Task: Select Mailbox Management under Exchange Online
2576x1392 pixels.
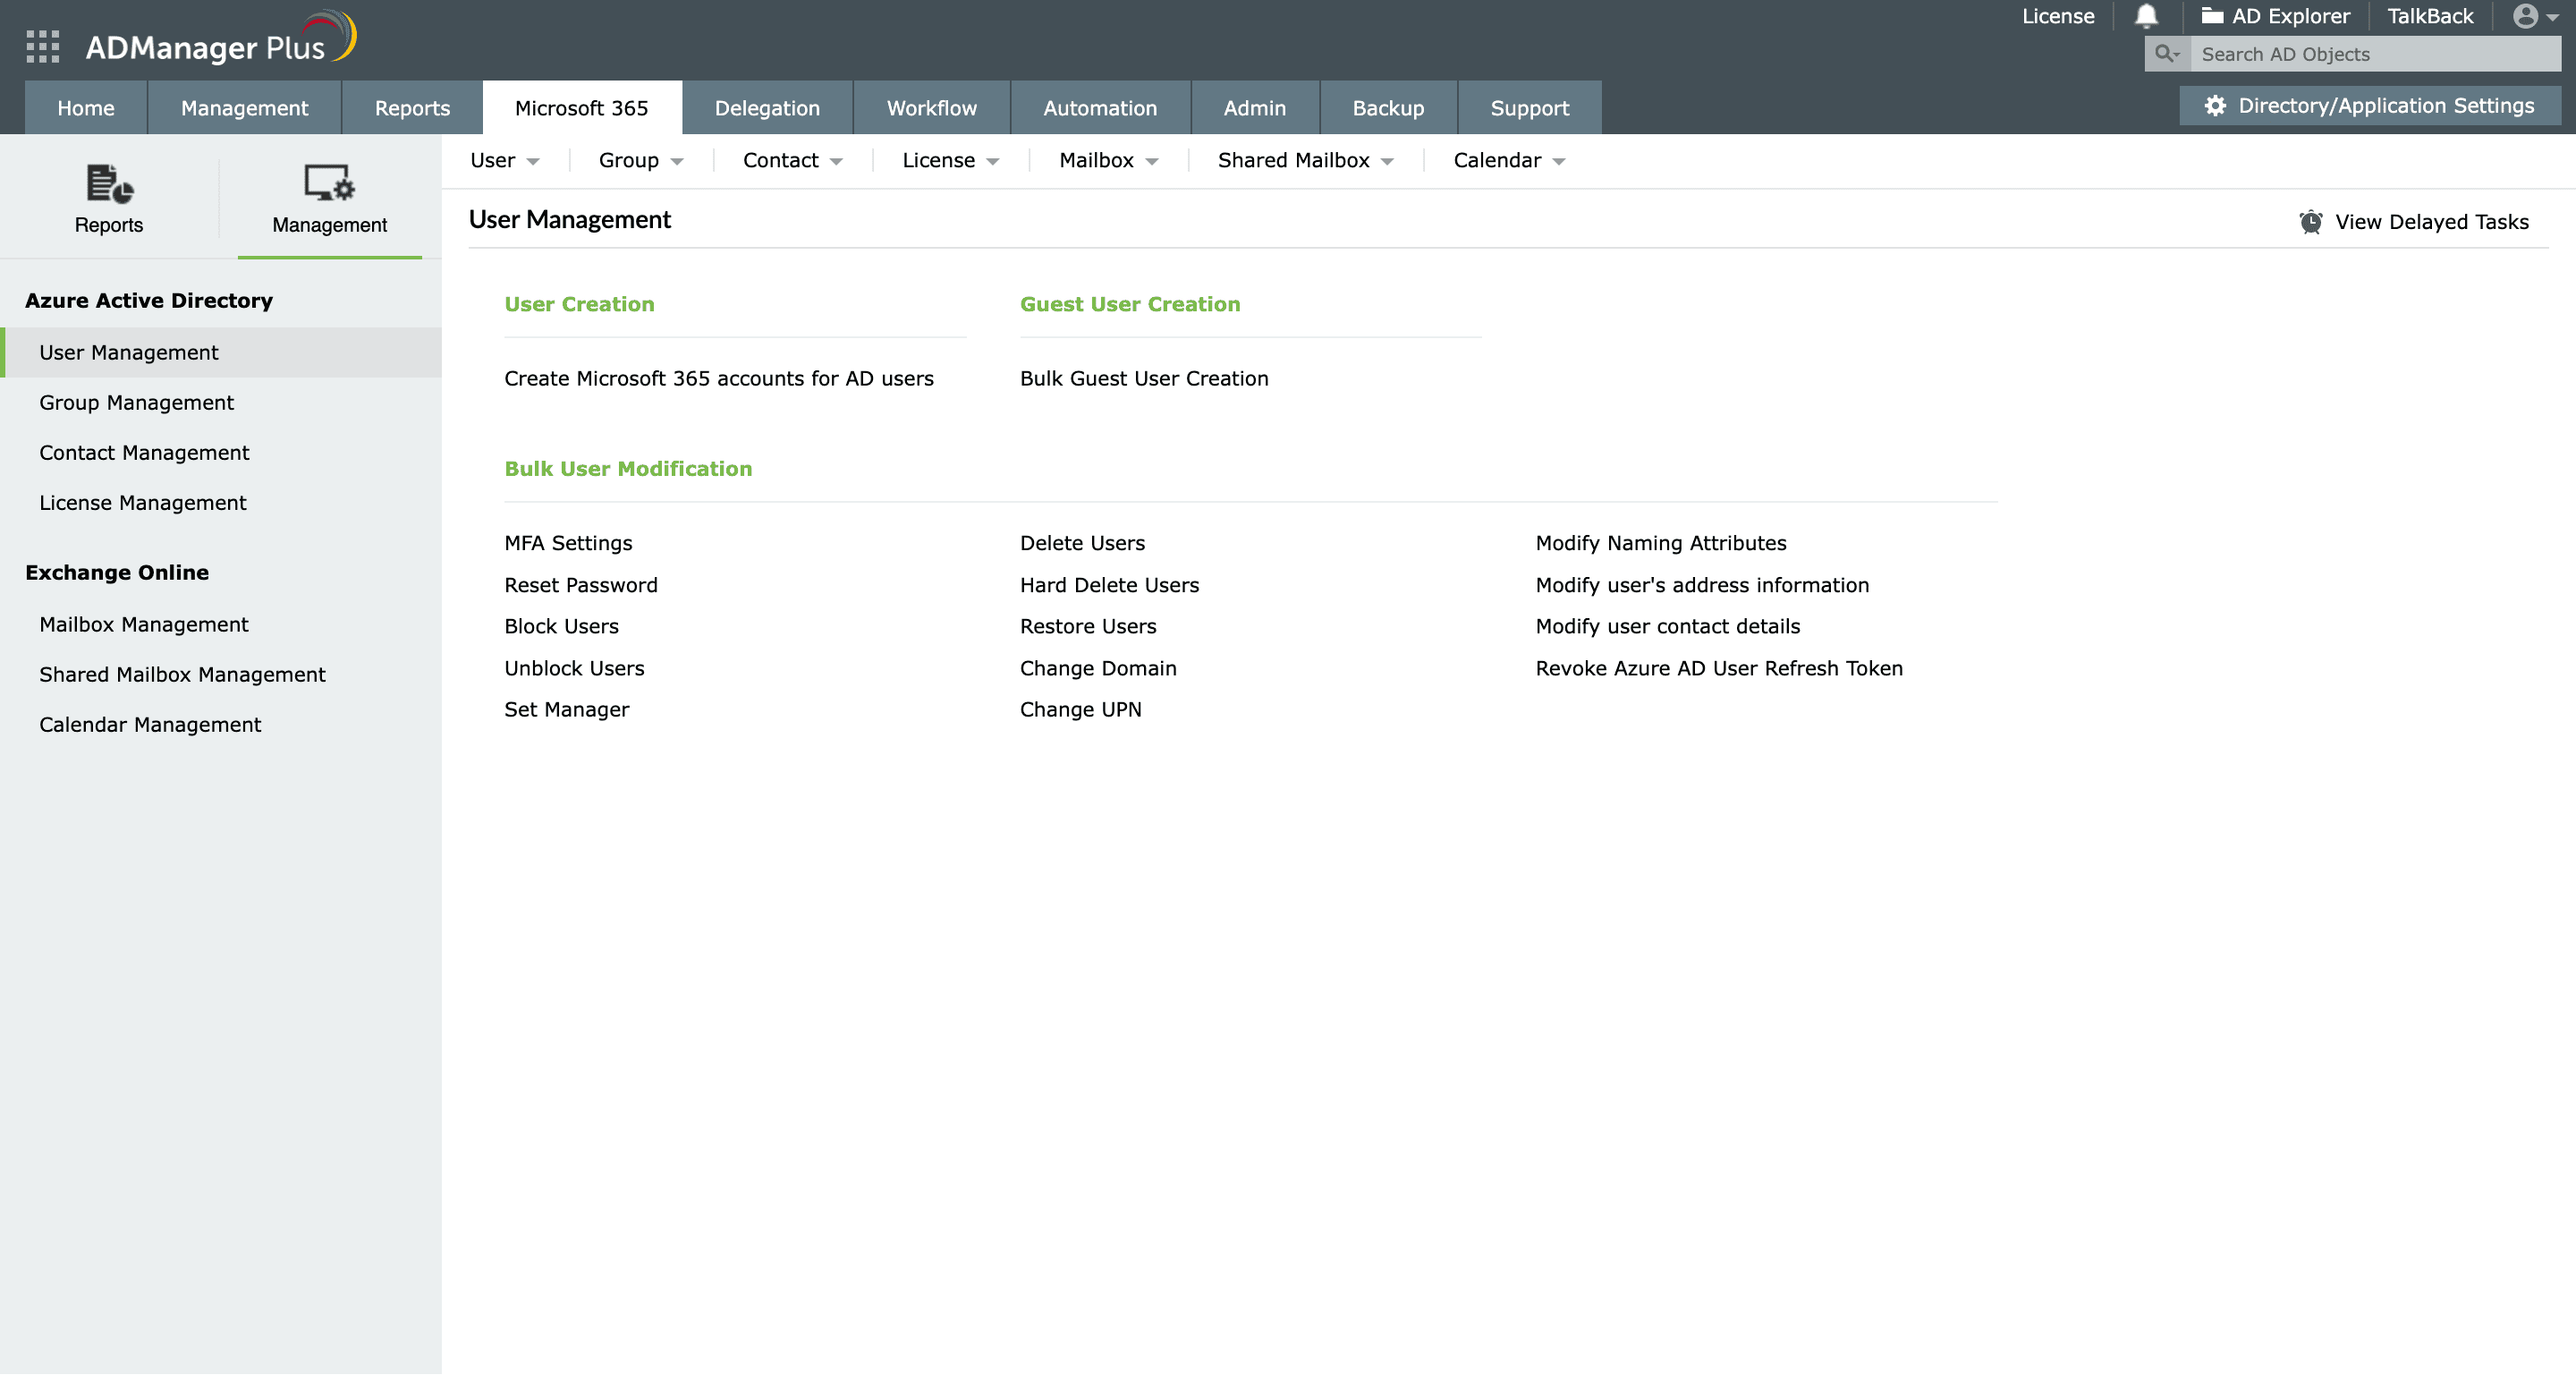Action: tap(143, 624)
